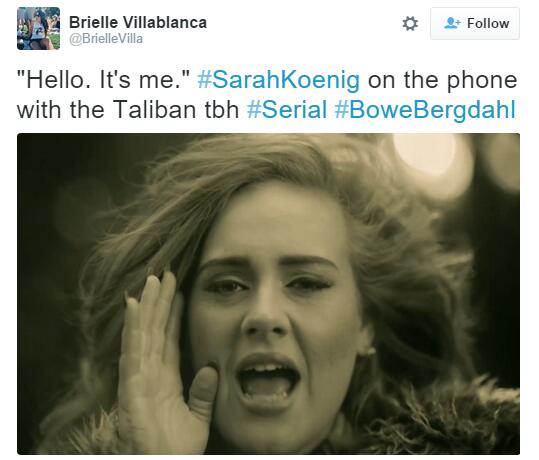
Task: Open the gear settings icon
Action: tap(410, 23)
